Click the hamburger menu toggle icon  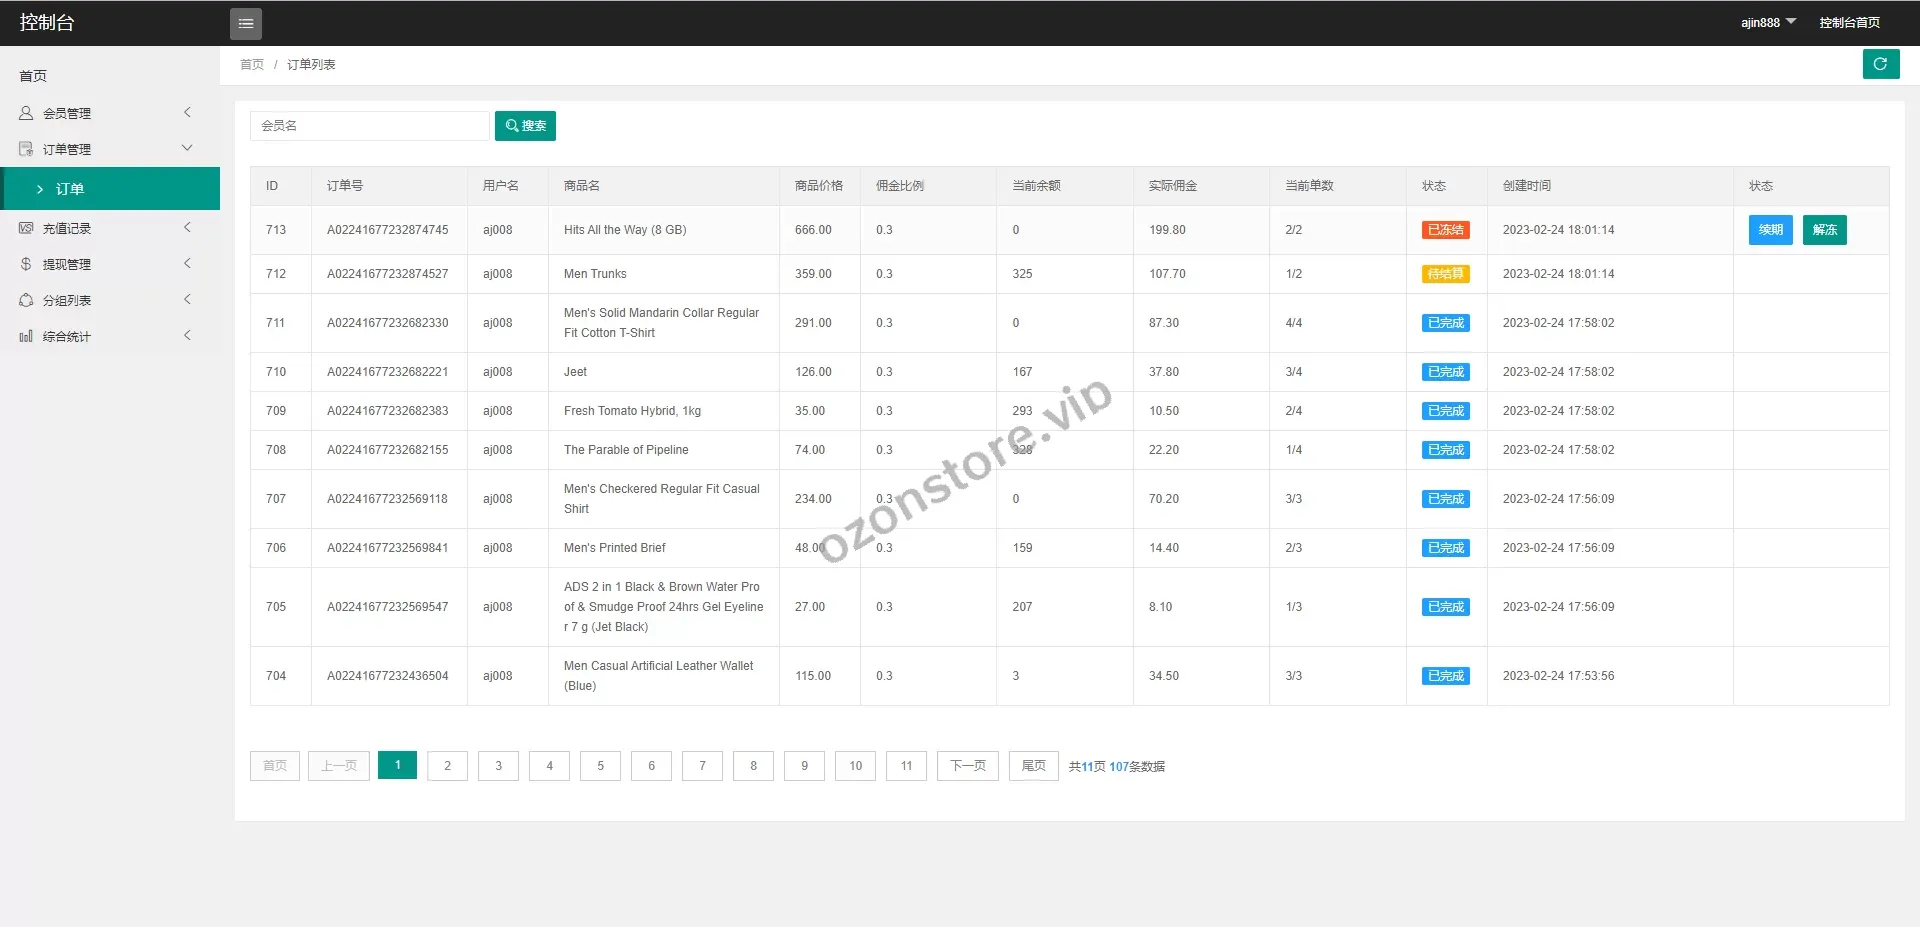246,24
